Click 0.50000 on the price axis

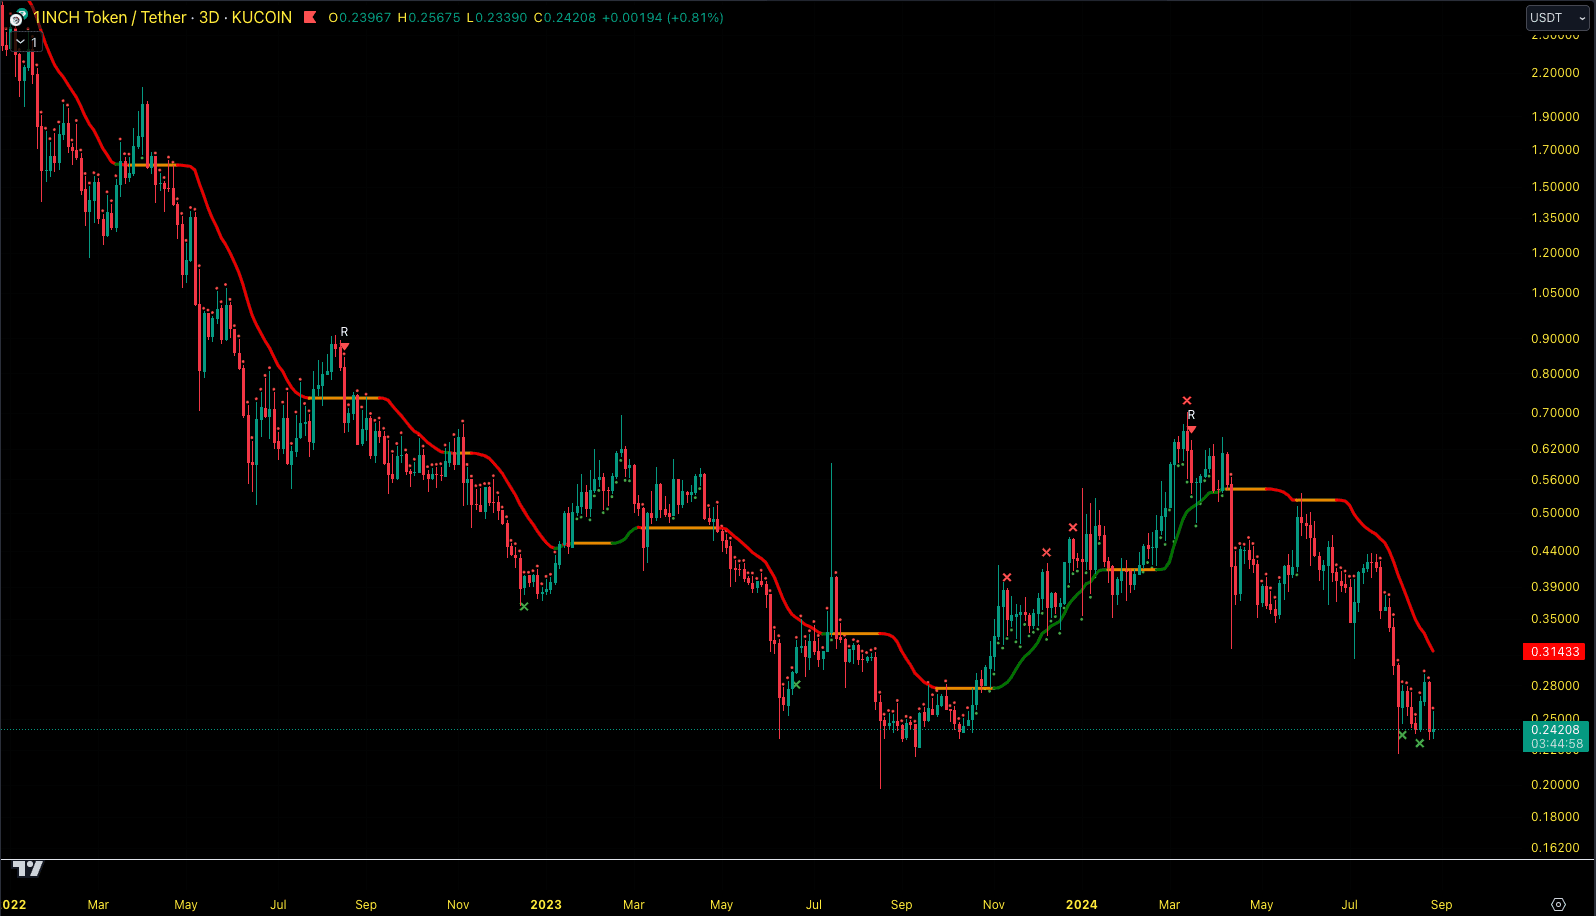pos(1555,512)
